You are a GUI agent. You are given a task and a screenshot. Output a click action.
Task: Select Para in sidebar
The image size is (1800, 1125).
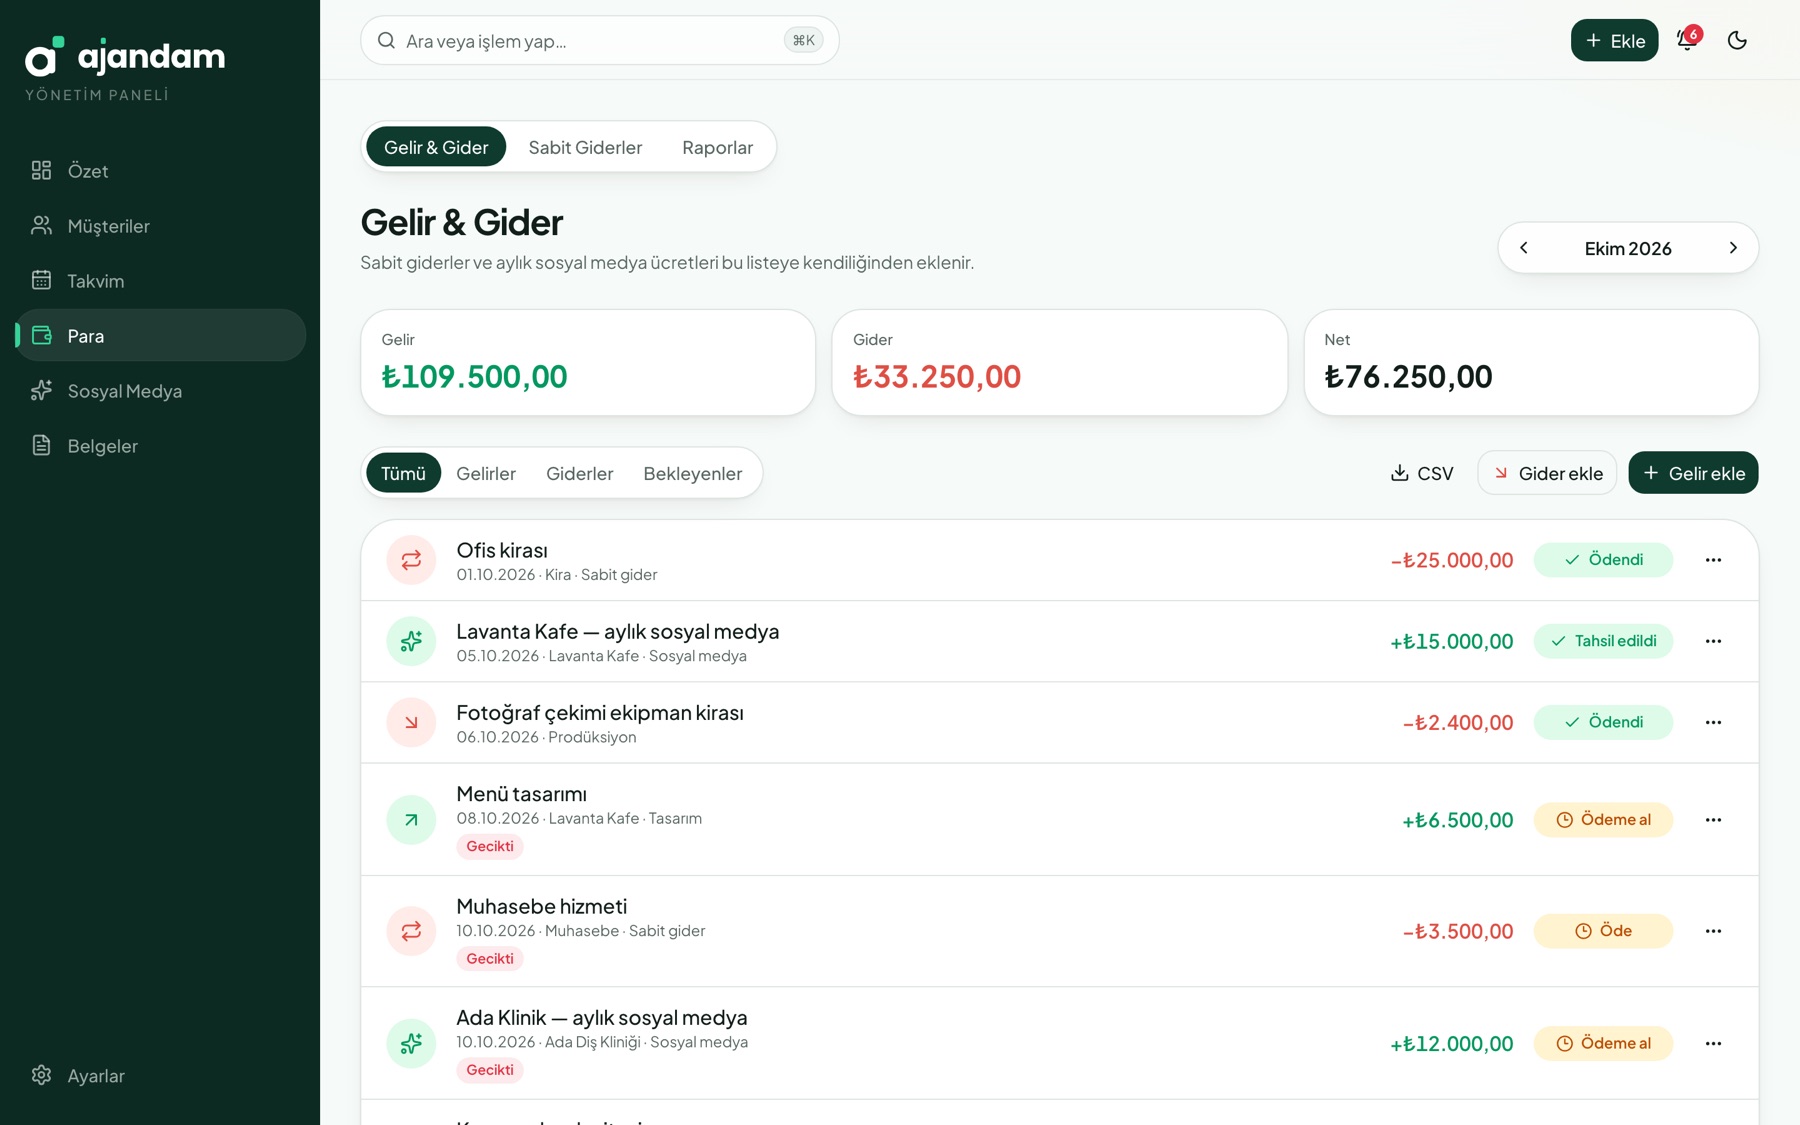click(x=160, y=335)
